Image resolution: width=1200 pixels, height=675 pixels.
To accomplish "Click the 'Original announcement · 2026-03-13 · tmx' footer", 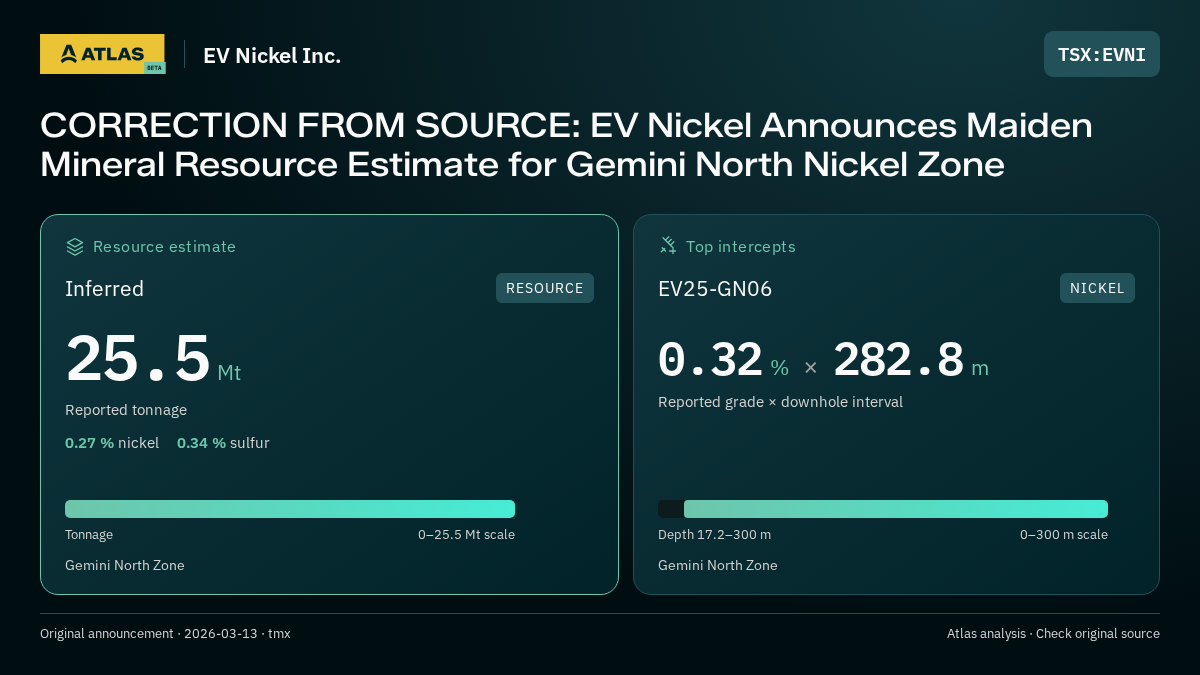I will 165,634.
